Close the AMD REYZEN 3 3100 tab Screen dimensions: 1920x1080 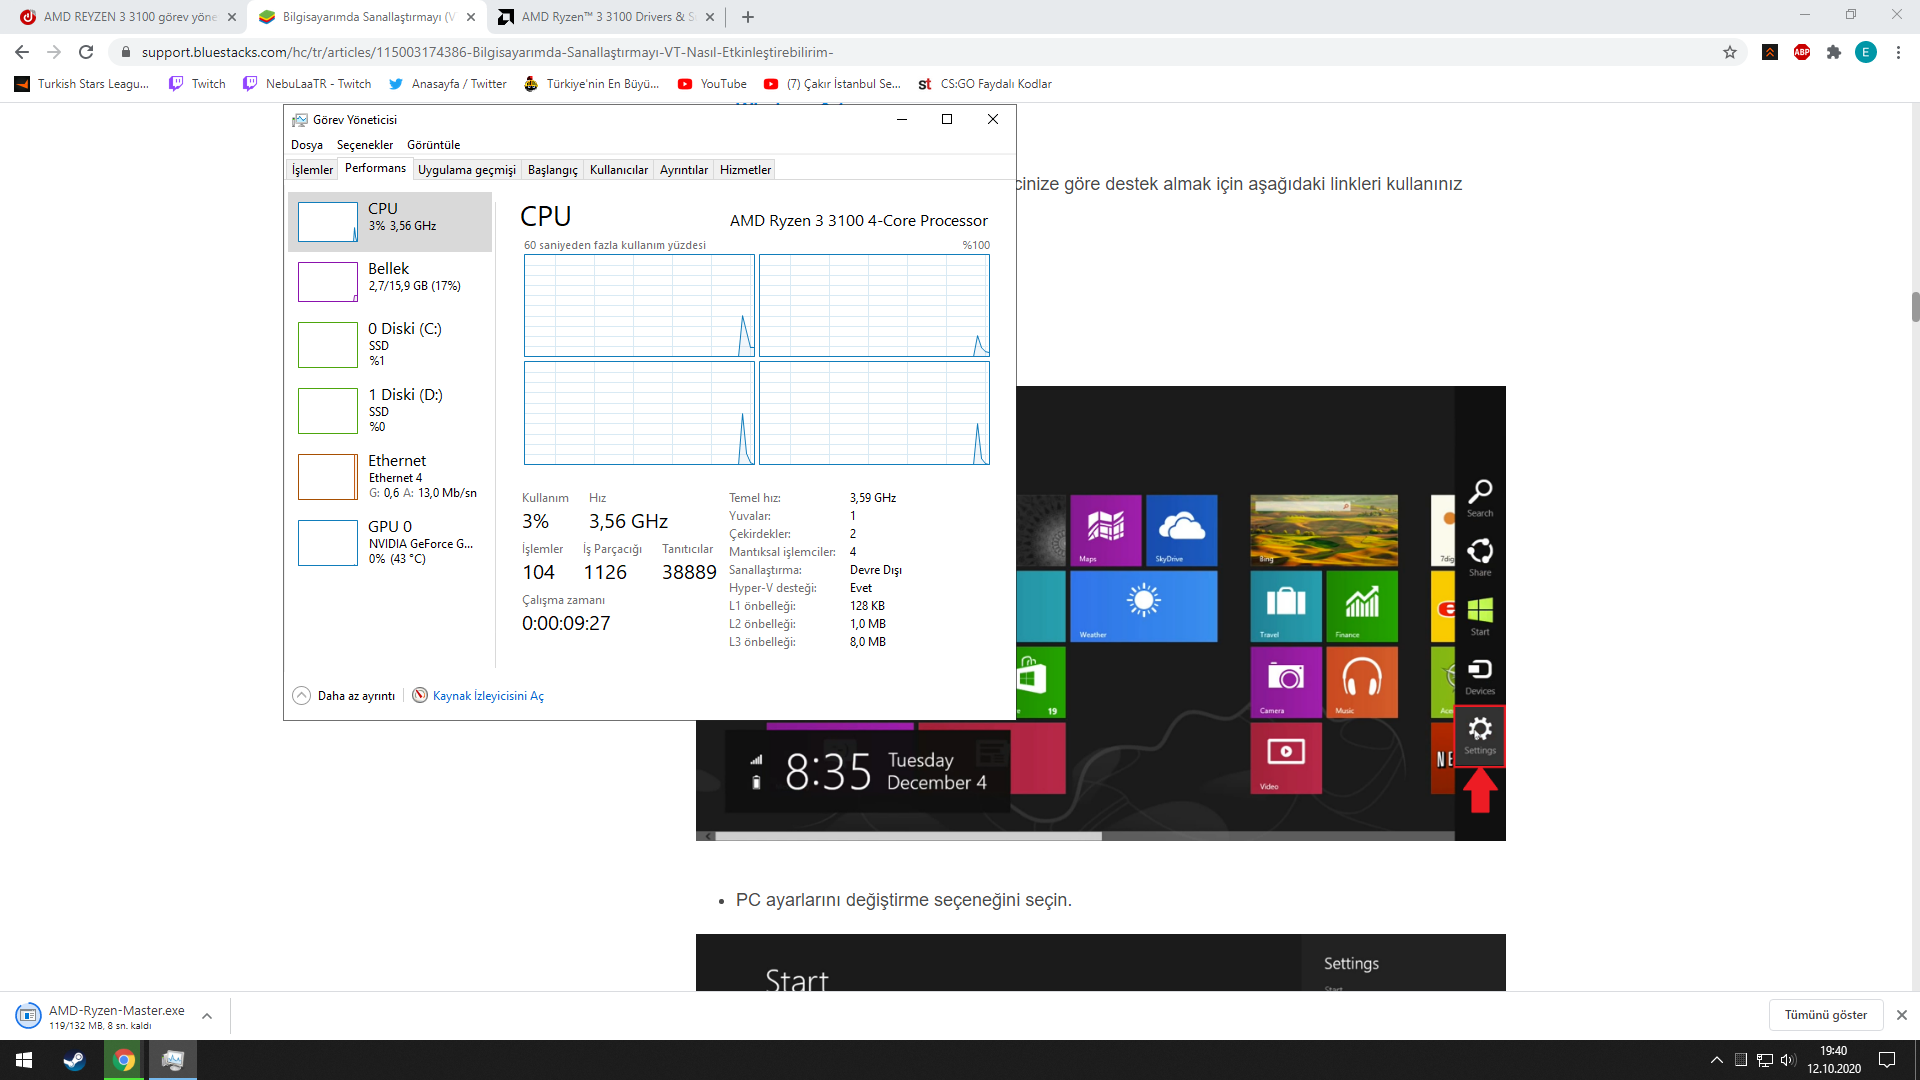(x=232, y=17)
